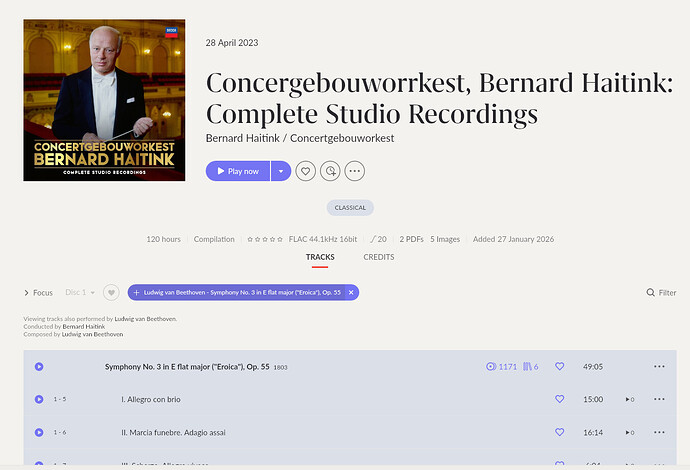Click the add-to-library icon beside the album heart

330,171
